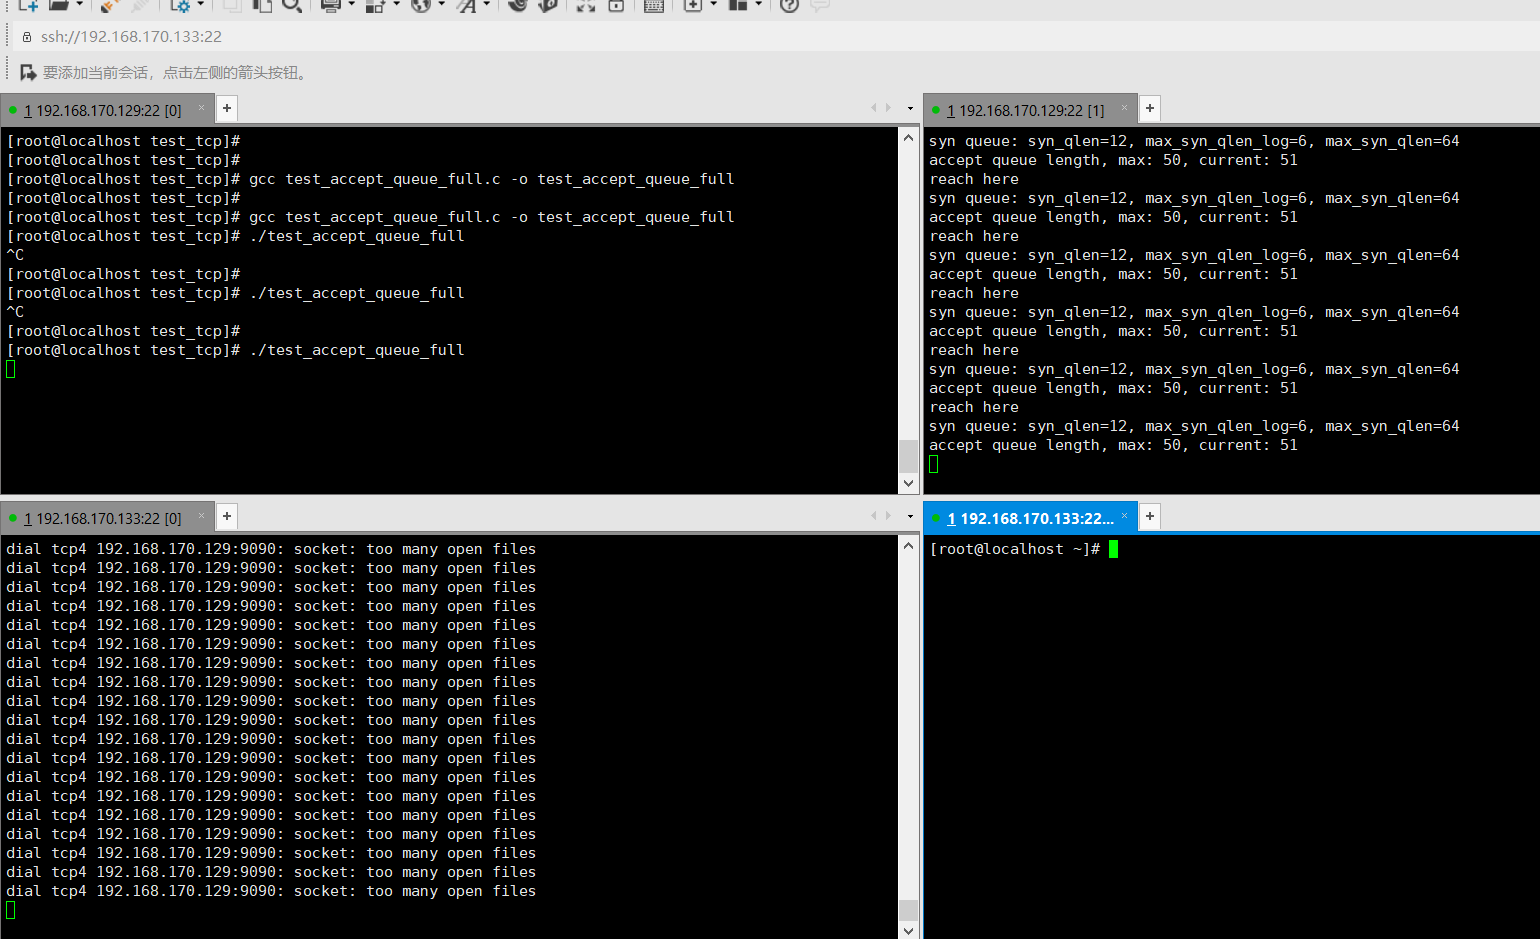Open tab list dropdown in bottom-left pane
The height and width of the screenshot is (939, 1540).
click(x=910, y=516)
